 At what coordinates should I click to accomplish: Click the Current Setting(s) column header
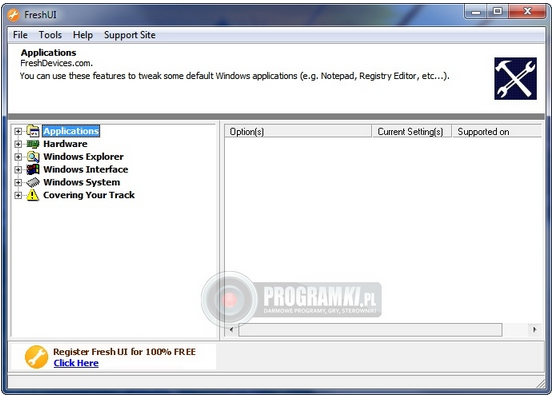click(x=412, y=131)
